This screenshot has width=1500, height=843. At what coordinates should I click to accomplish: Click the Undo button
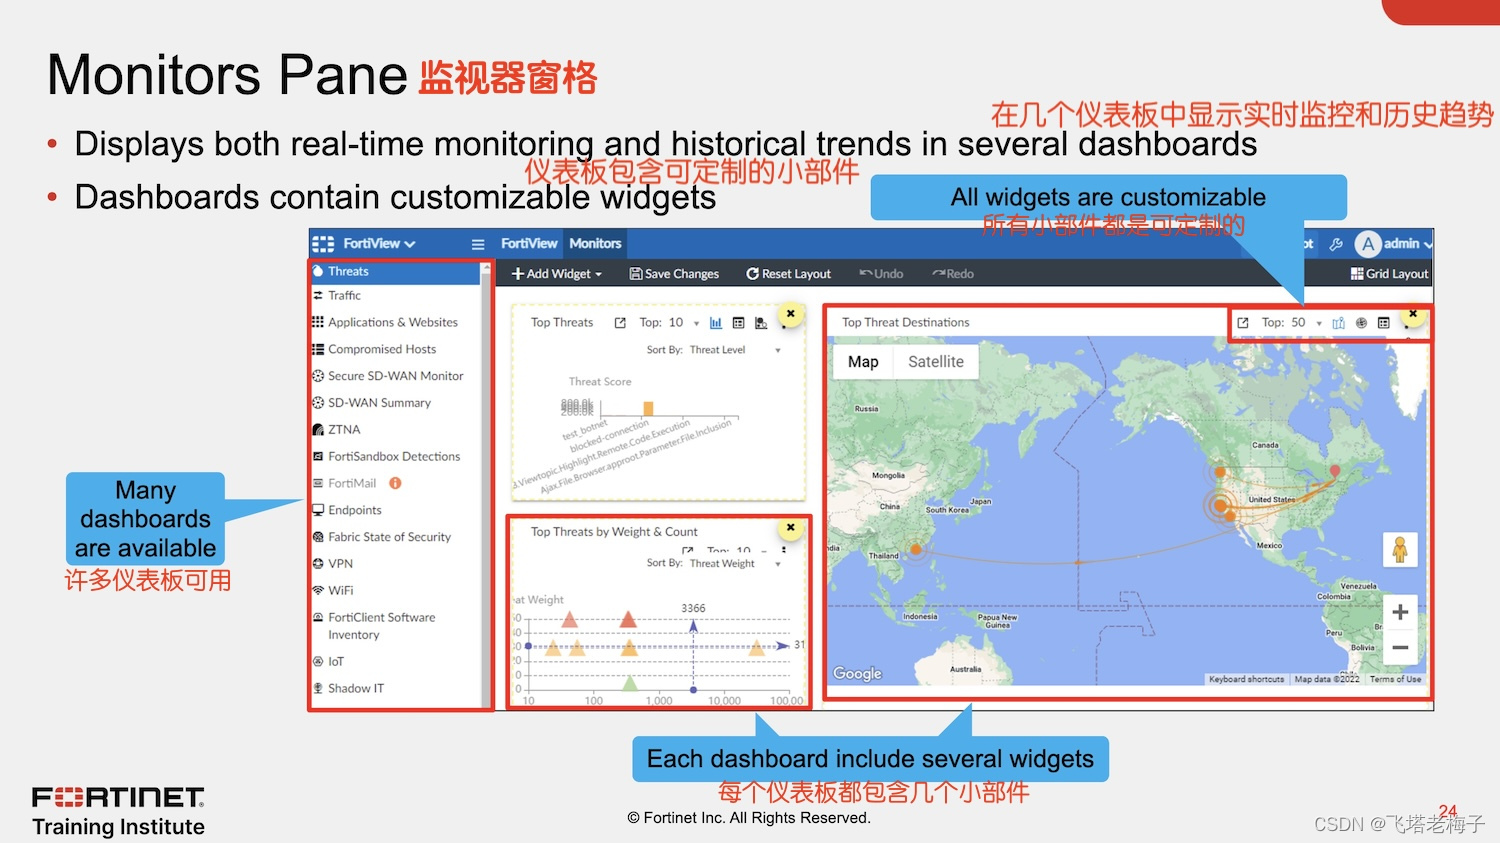tap(881, 274)
